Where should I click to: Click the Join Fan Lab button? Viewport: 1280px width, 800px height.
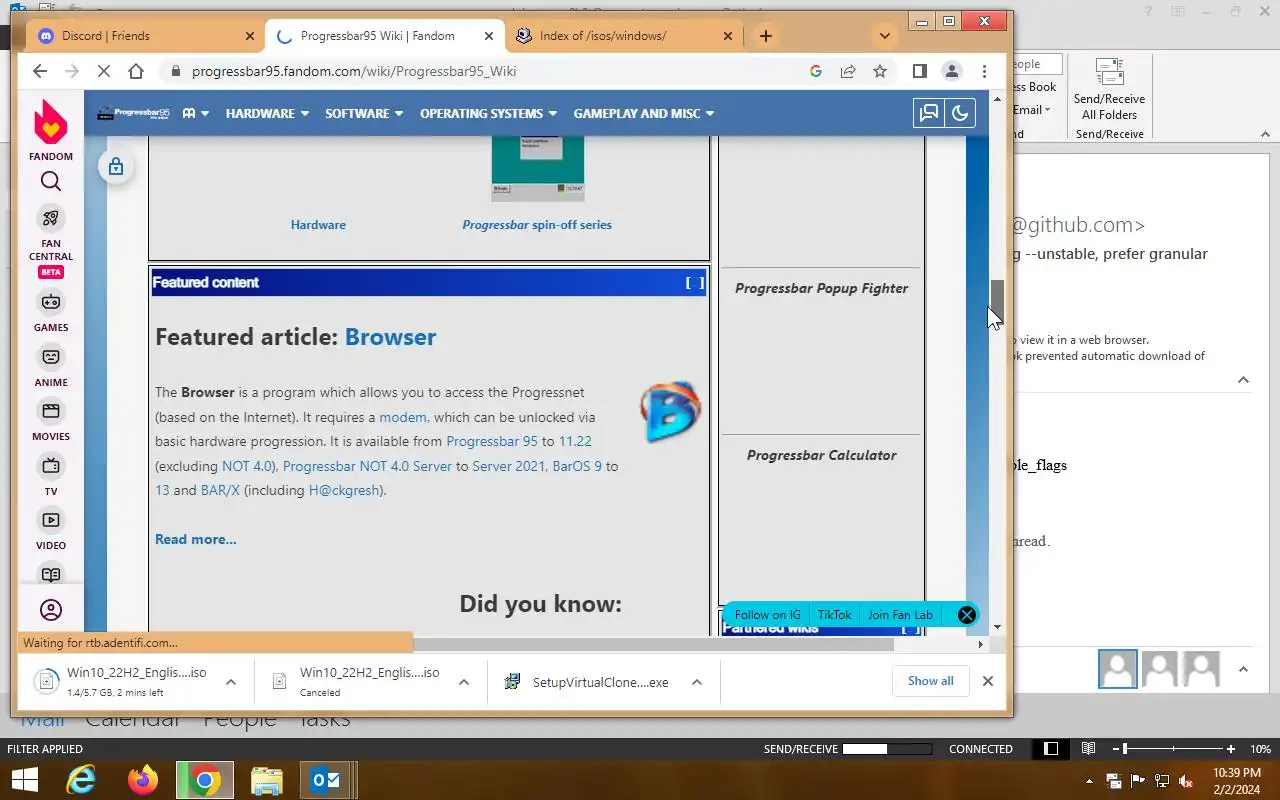[900, 615]
